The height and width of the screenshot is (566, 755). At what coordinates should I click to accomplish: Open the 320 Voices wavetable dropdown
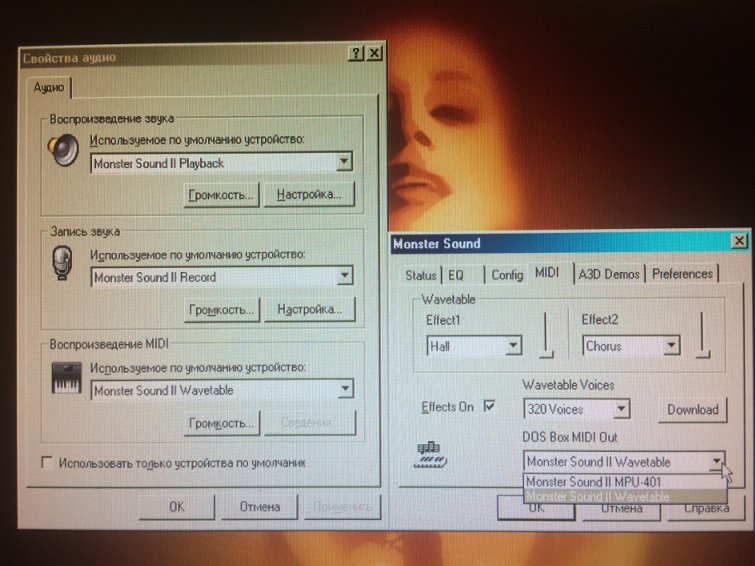coord(621,409)
